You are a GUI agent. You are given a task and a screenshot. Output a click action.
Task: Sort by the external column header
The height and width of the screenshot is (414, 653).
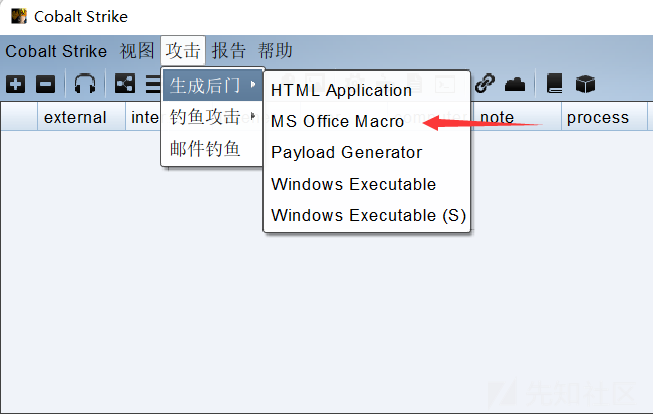[x=75, y=117]
